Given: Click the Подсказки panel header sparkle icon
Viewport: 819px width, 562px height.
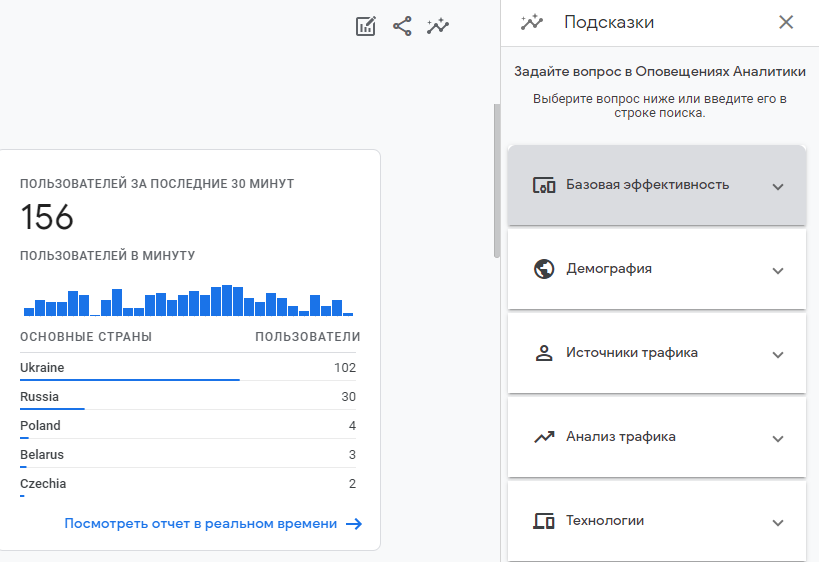Looking at the screenshot, I should pos(532,22).
